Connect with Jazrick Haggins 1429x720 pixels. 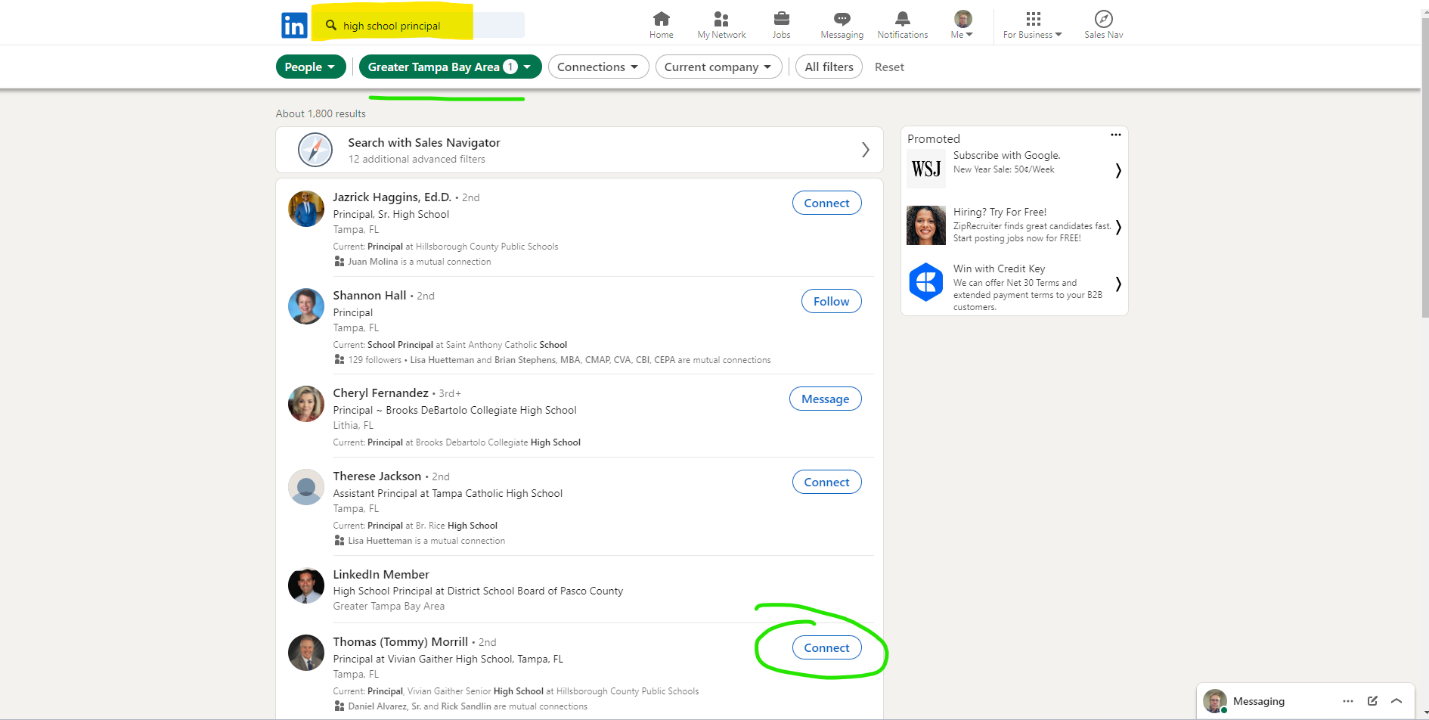pos(827,203)
